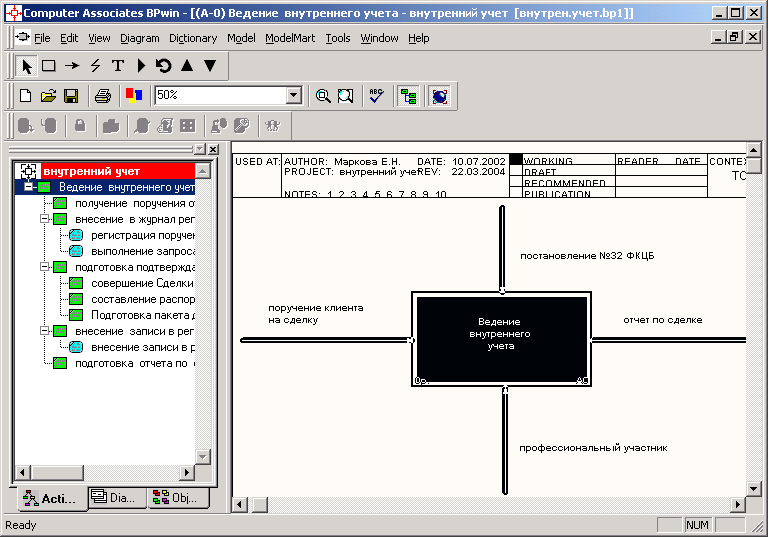Open the View menu
The height and width of the screenshot is (537, 768).
pyautogui.click(x=99, y=38)
